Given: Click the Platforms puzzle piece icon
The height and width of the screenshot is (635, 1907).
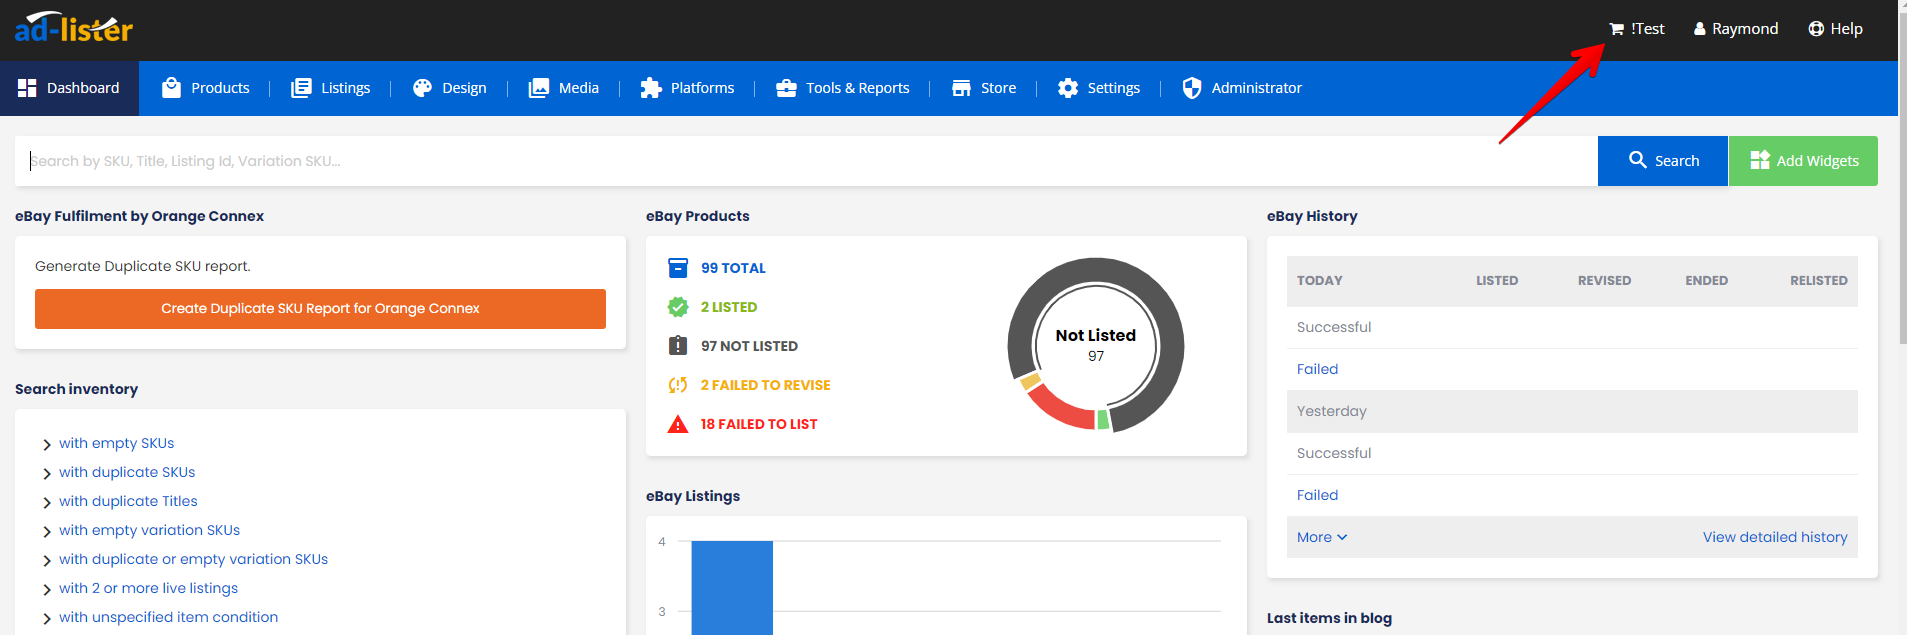Looking at the screenshot, I should [651, 88].
